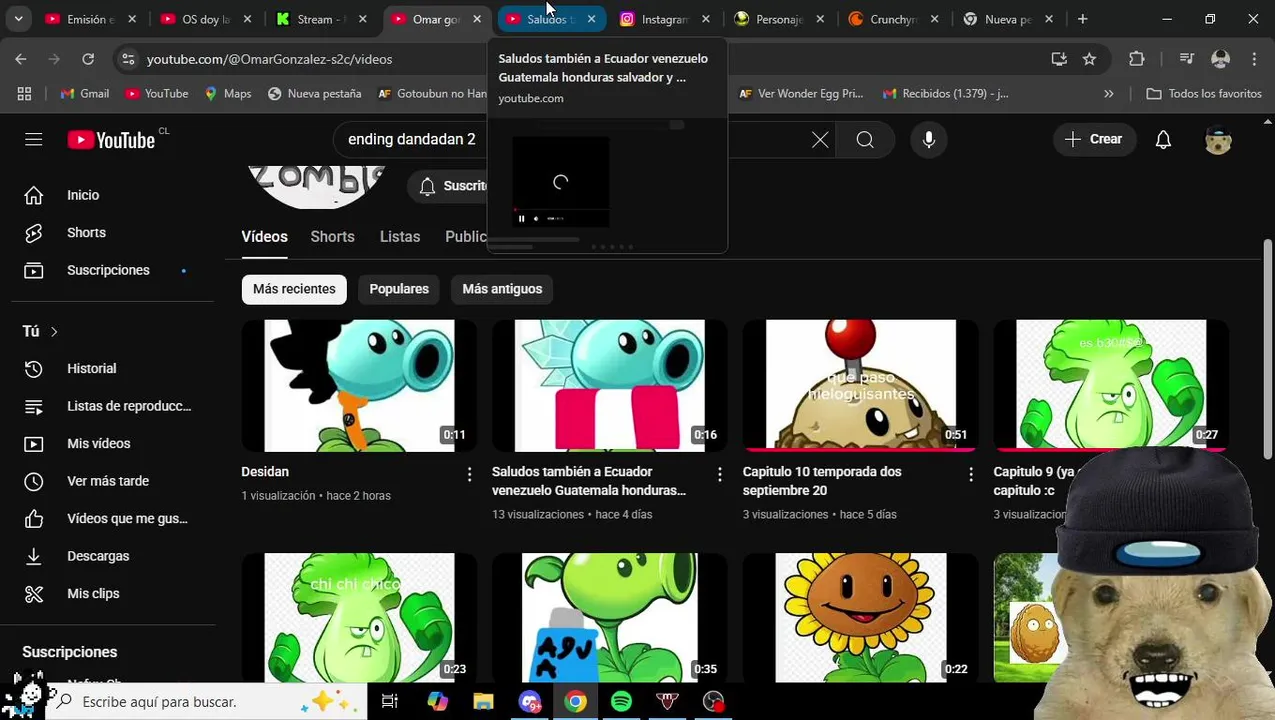
Task: Filter videos by Más recientes
Action: [294, 289]
